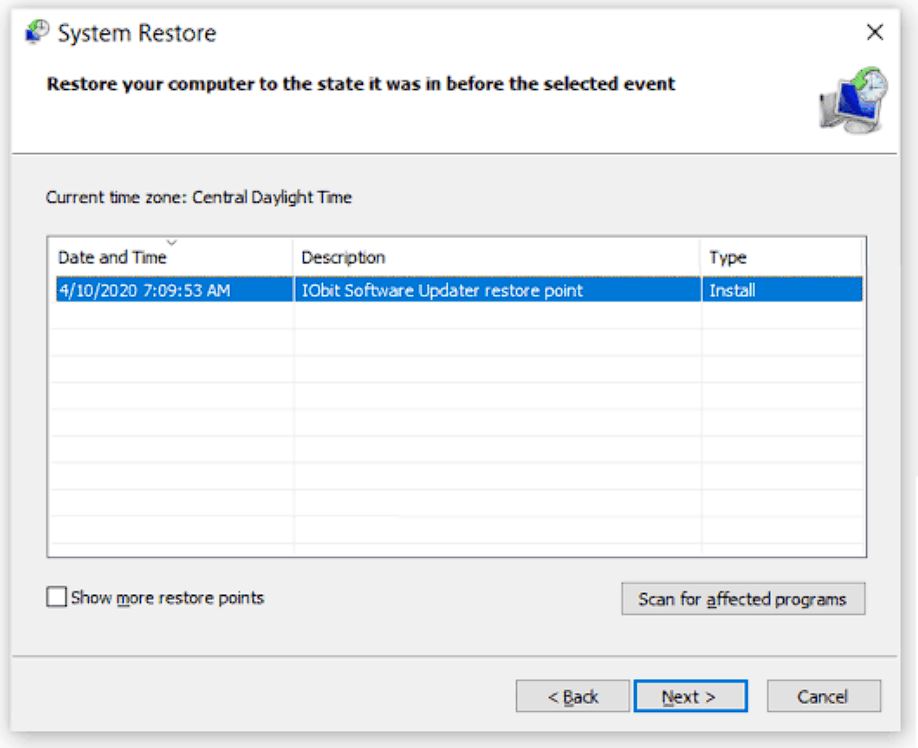This screenshot has height=748, width=918.
Task: Enable Show more restore points checkbox
Action: (x=56, y=597)
